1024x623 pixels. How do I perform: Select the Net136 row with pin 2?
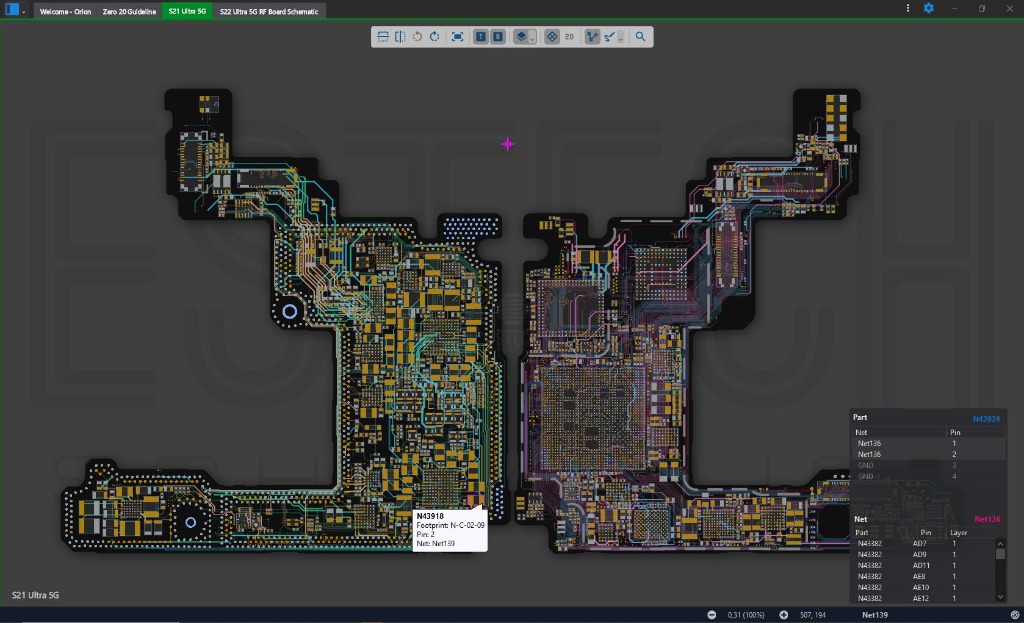coord(928,454)
